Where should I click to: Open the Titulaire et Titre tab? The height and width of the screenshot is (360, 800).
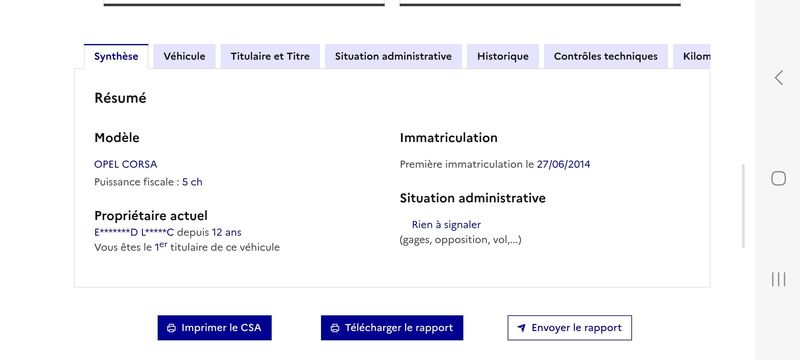[270, 56]
